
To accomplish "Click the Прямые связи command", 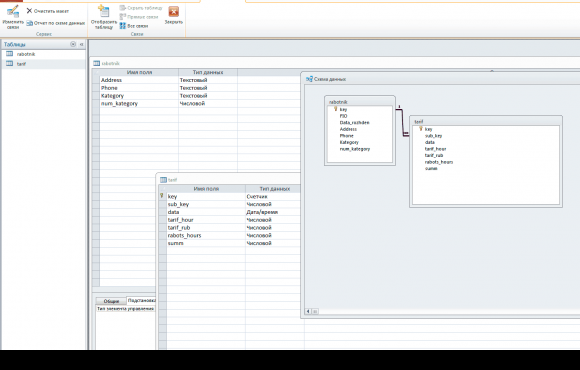I will tap(139, 17).
